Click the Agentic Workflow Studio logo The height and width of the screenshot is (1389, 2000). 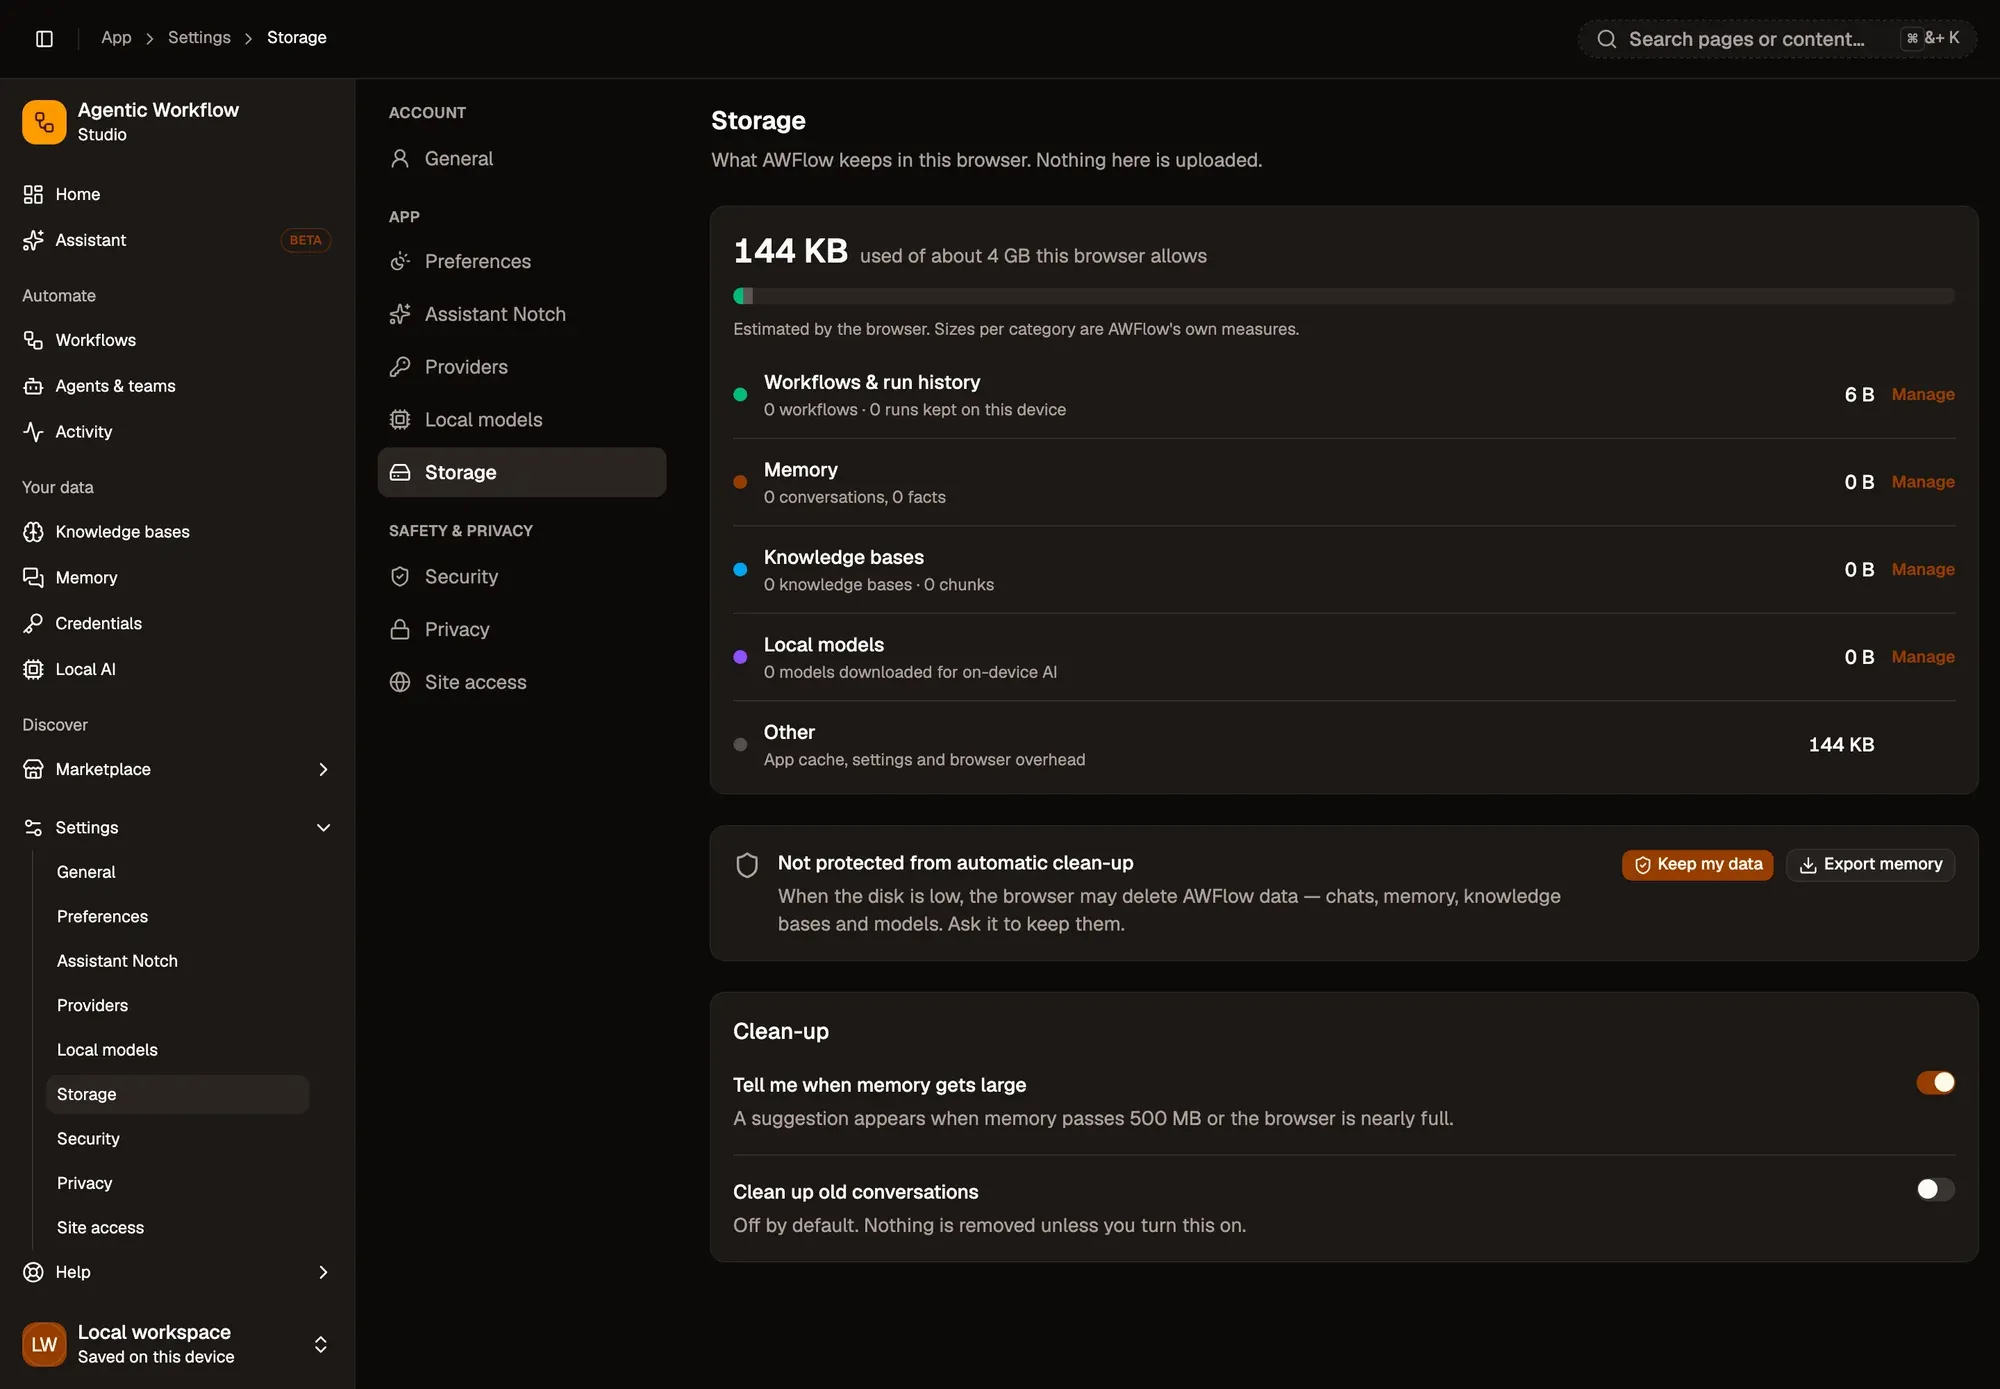coord(44,122)
